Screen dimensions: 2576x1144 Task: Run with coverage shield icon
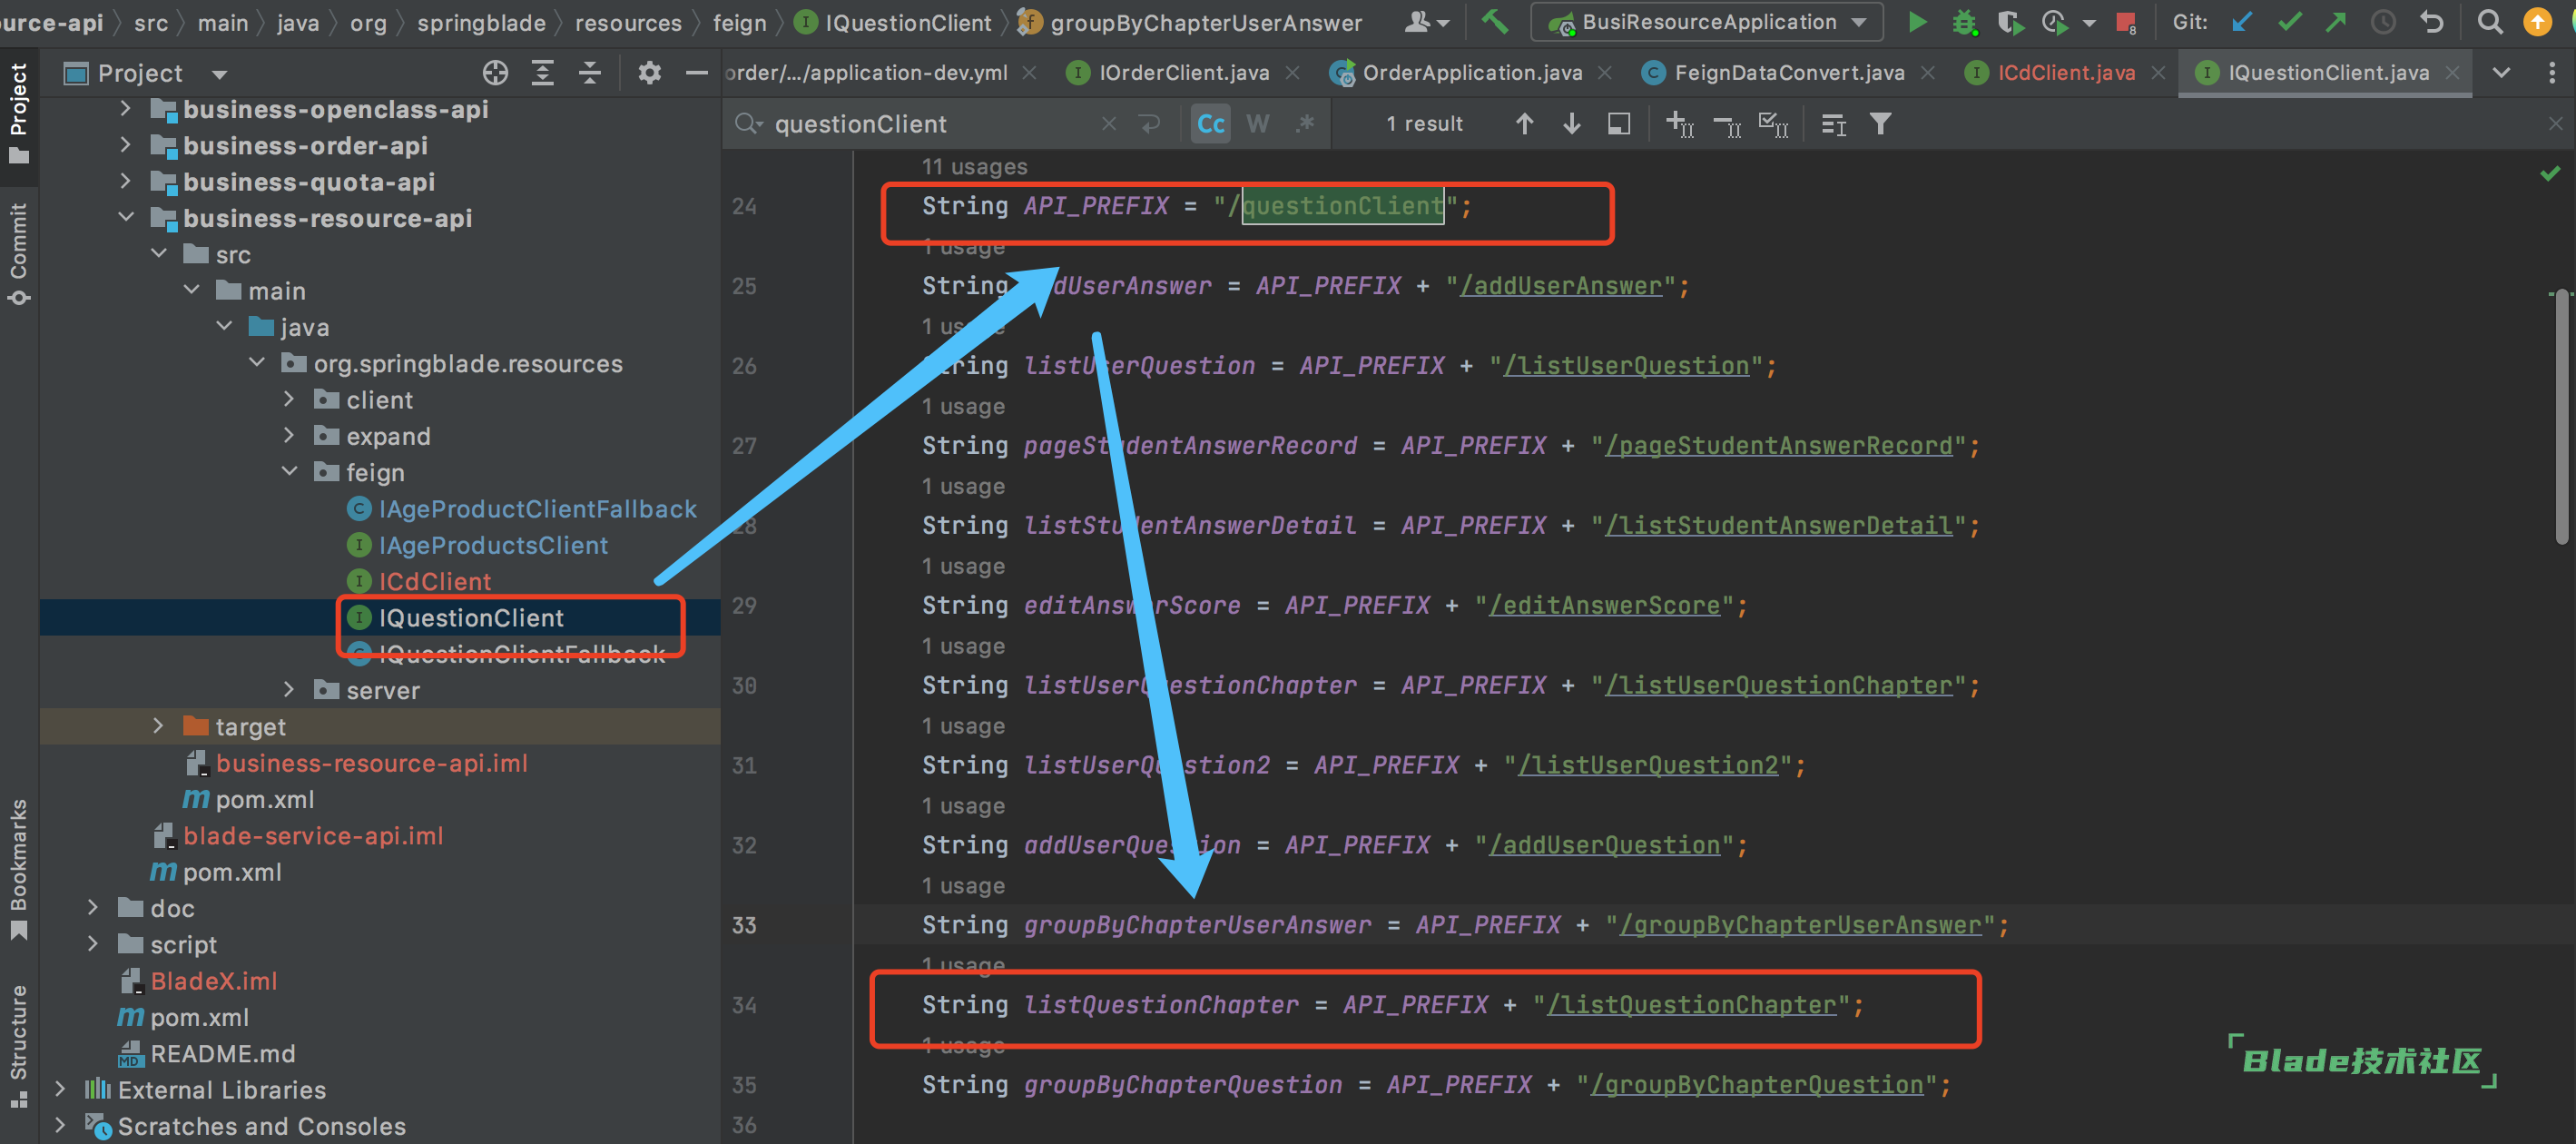click(x=2010, y=22)
